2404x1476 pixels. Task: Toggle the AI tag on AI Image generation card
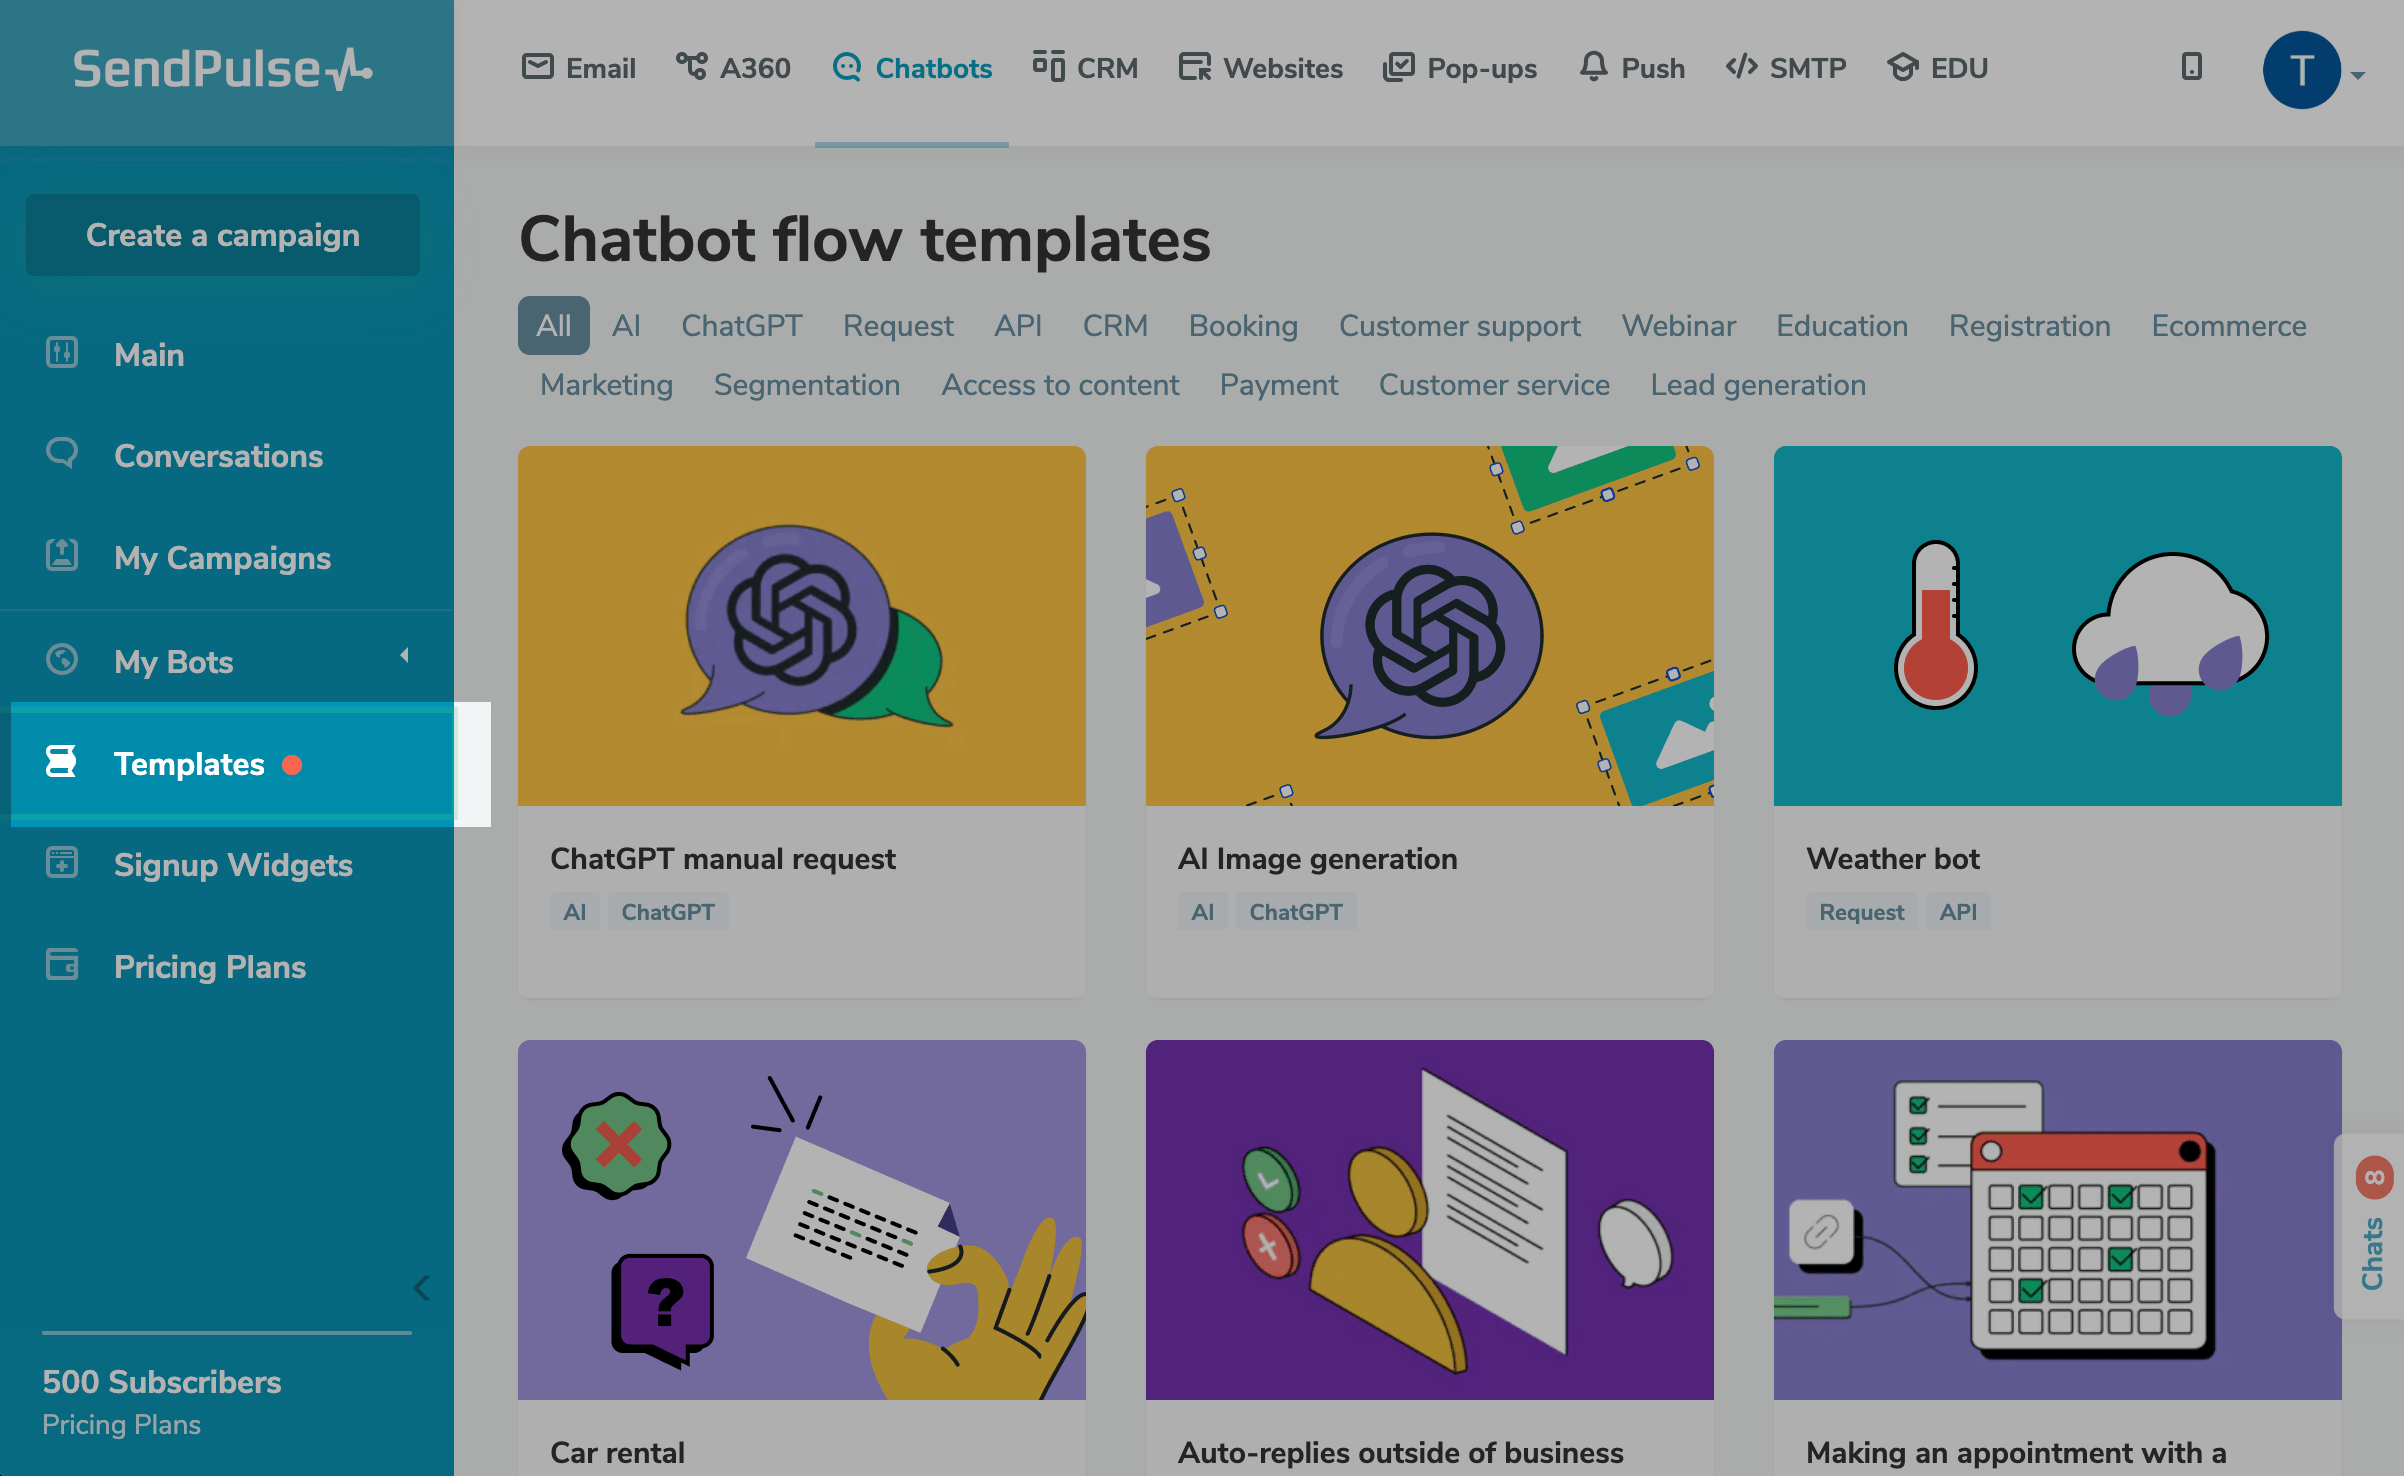coord(1202,911)
